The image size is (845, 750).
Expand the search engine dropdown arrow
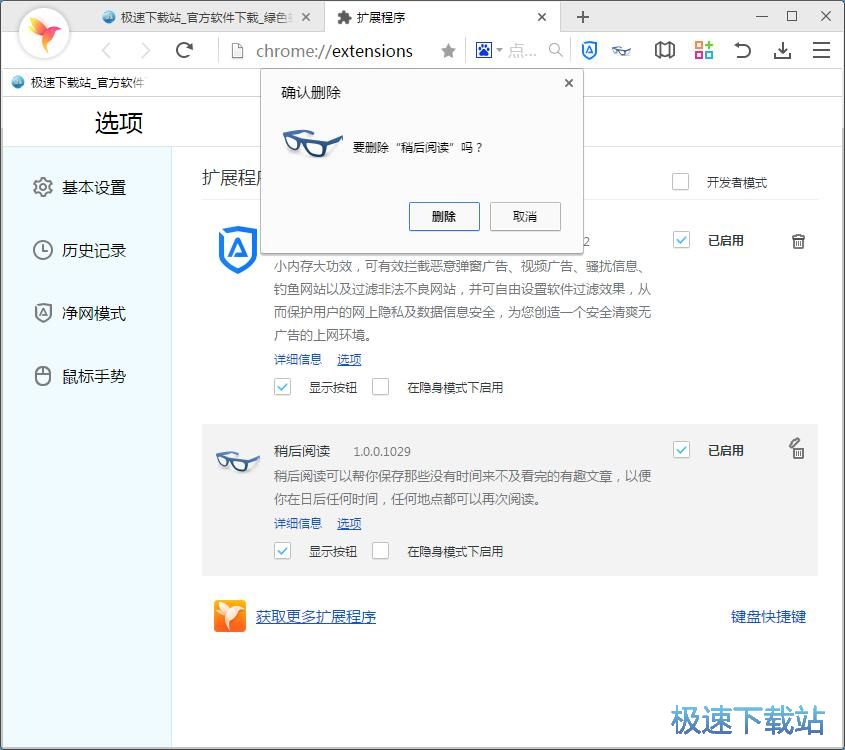coord(501,51)
